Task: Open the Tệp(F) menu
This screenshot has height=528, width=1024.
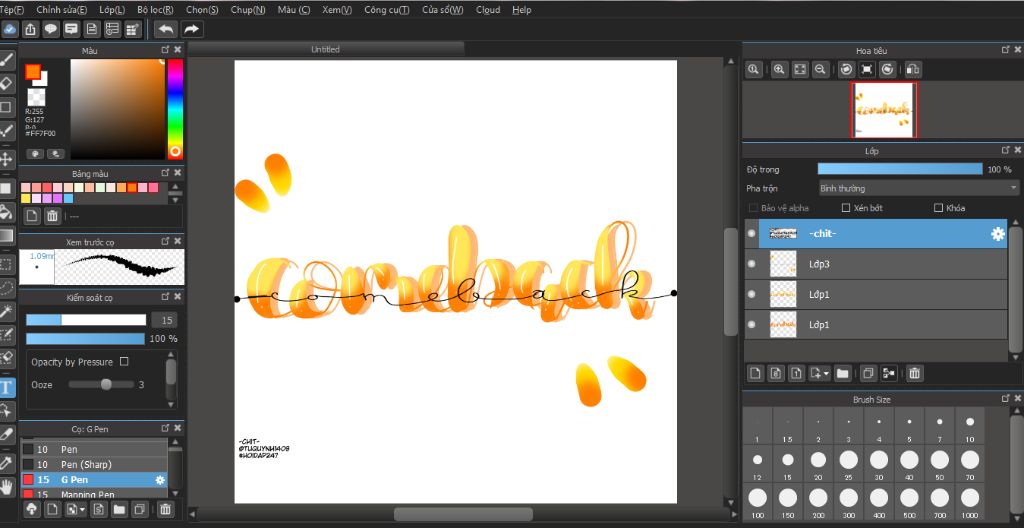Action: pos(12,10)
